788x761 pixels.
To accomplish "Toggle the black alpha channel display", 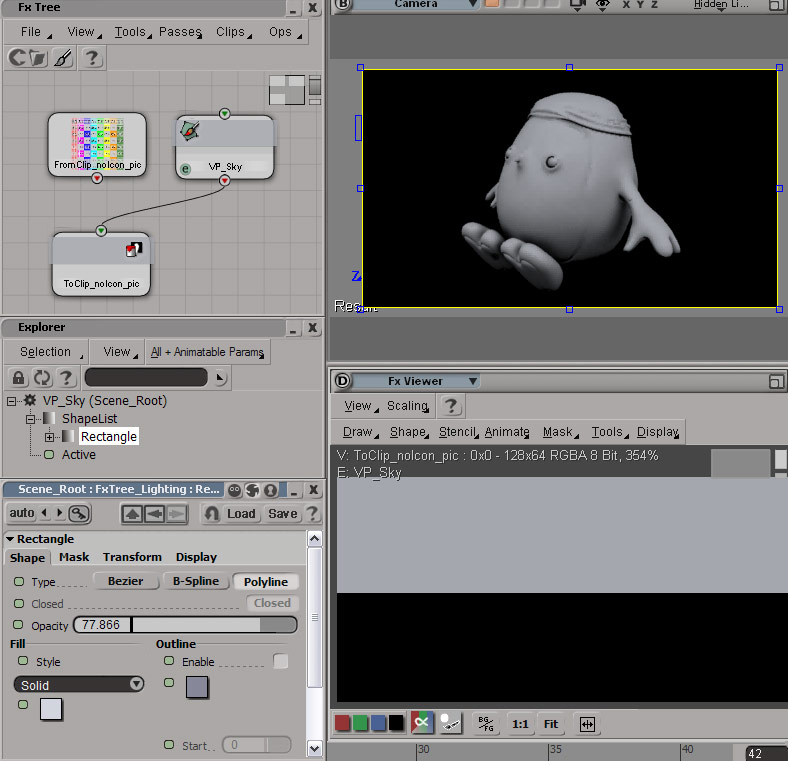I will [x=396, y=723].
